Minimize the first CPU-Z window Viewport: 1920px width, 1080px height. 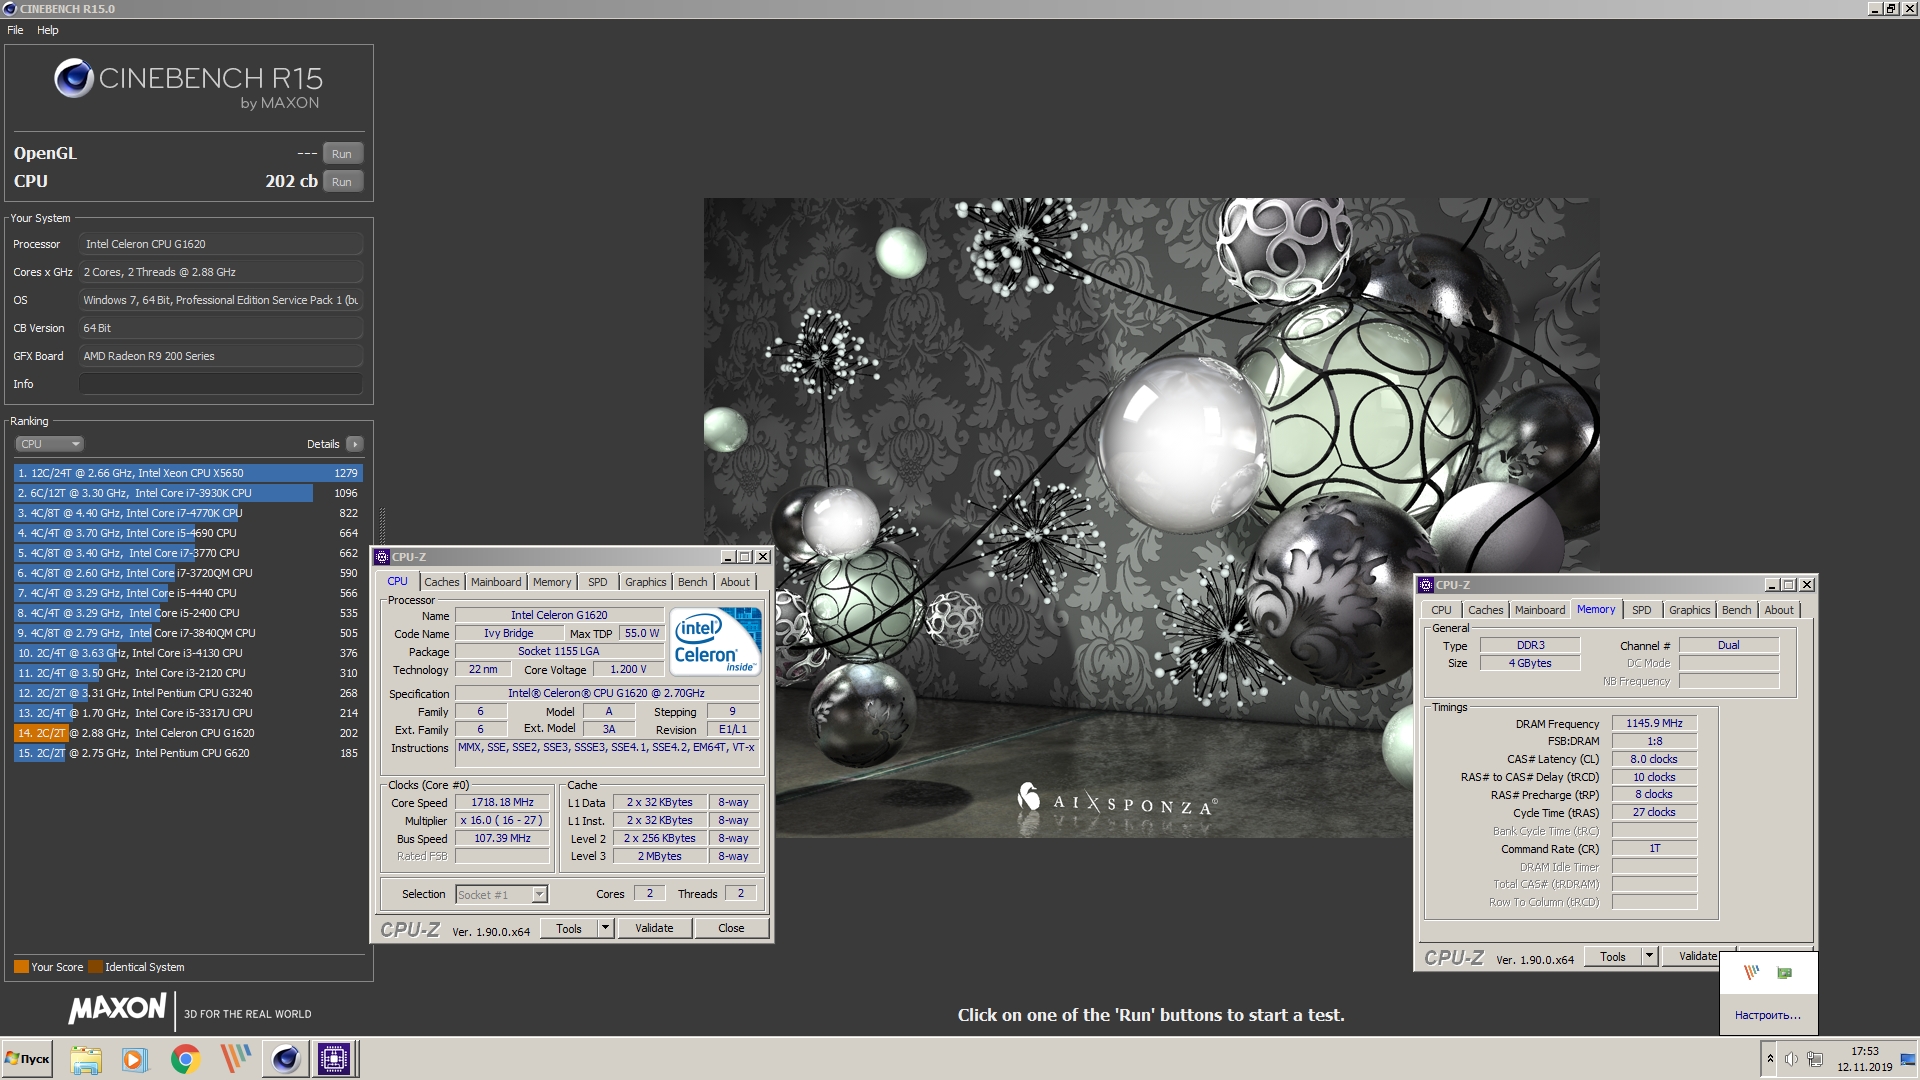727,557
